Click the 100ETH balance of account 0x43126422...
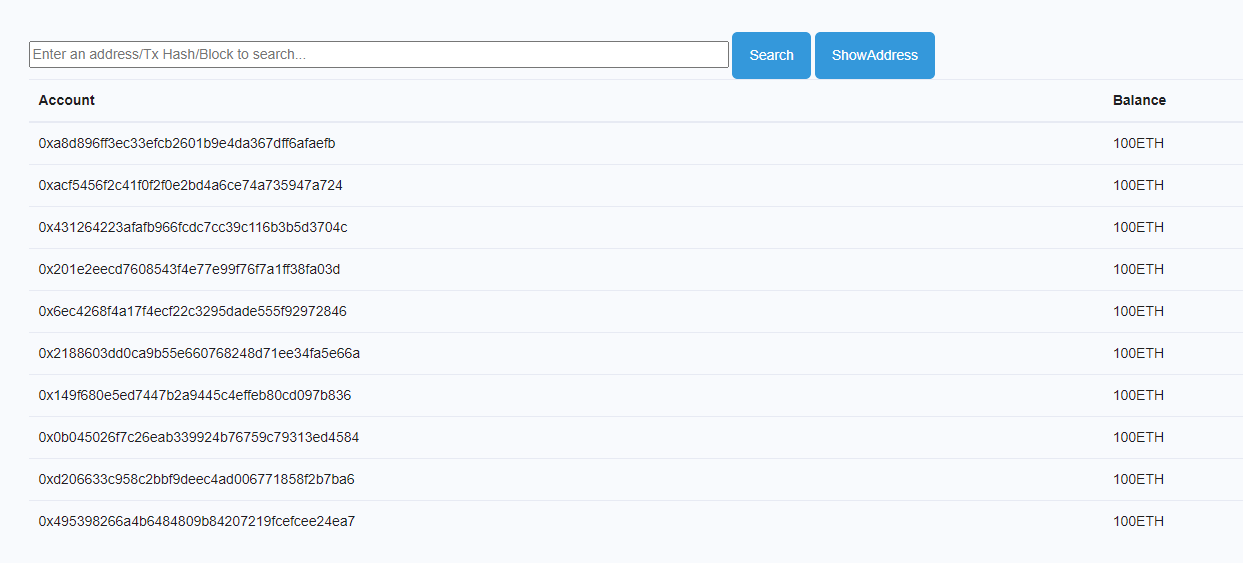1243x563 pixels. pos(1138,227)
